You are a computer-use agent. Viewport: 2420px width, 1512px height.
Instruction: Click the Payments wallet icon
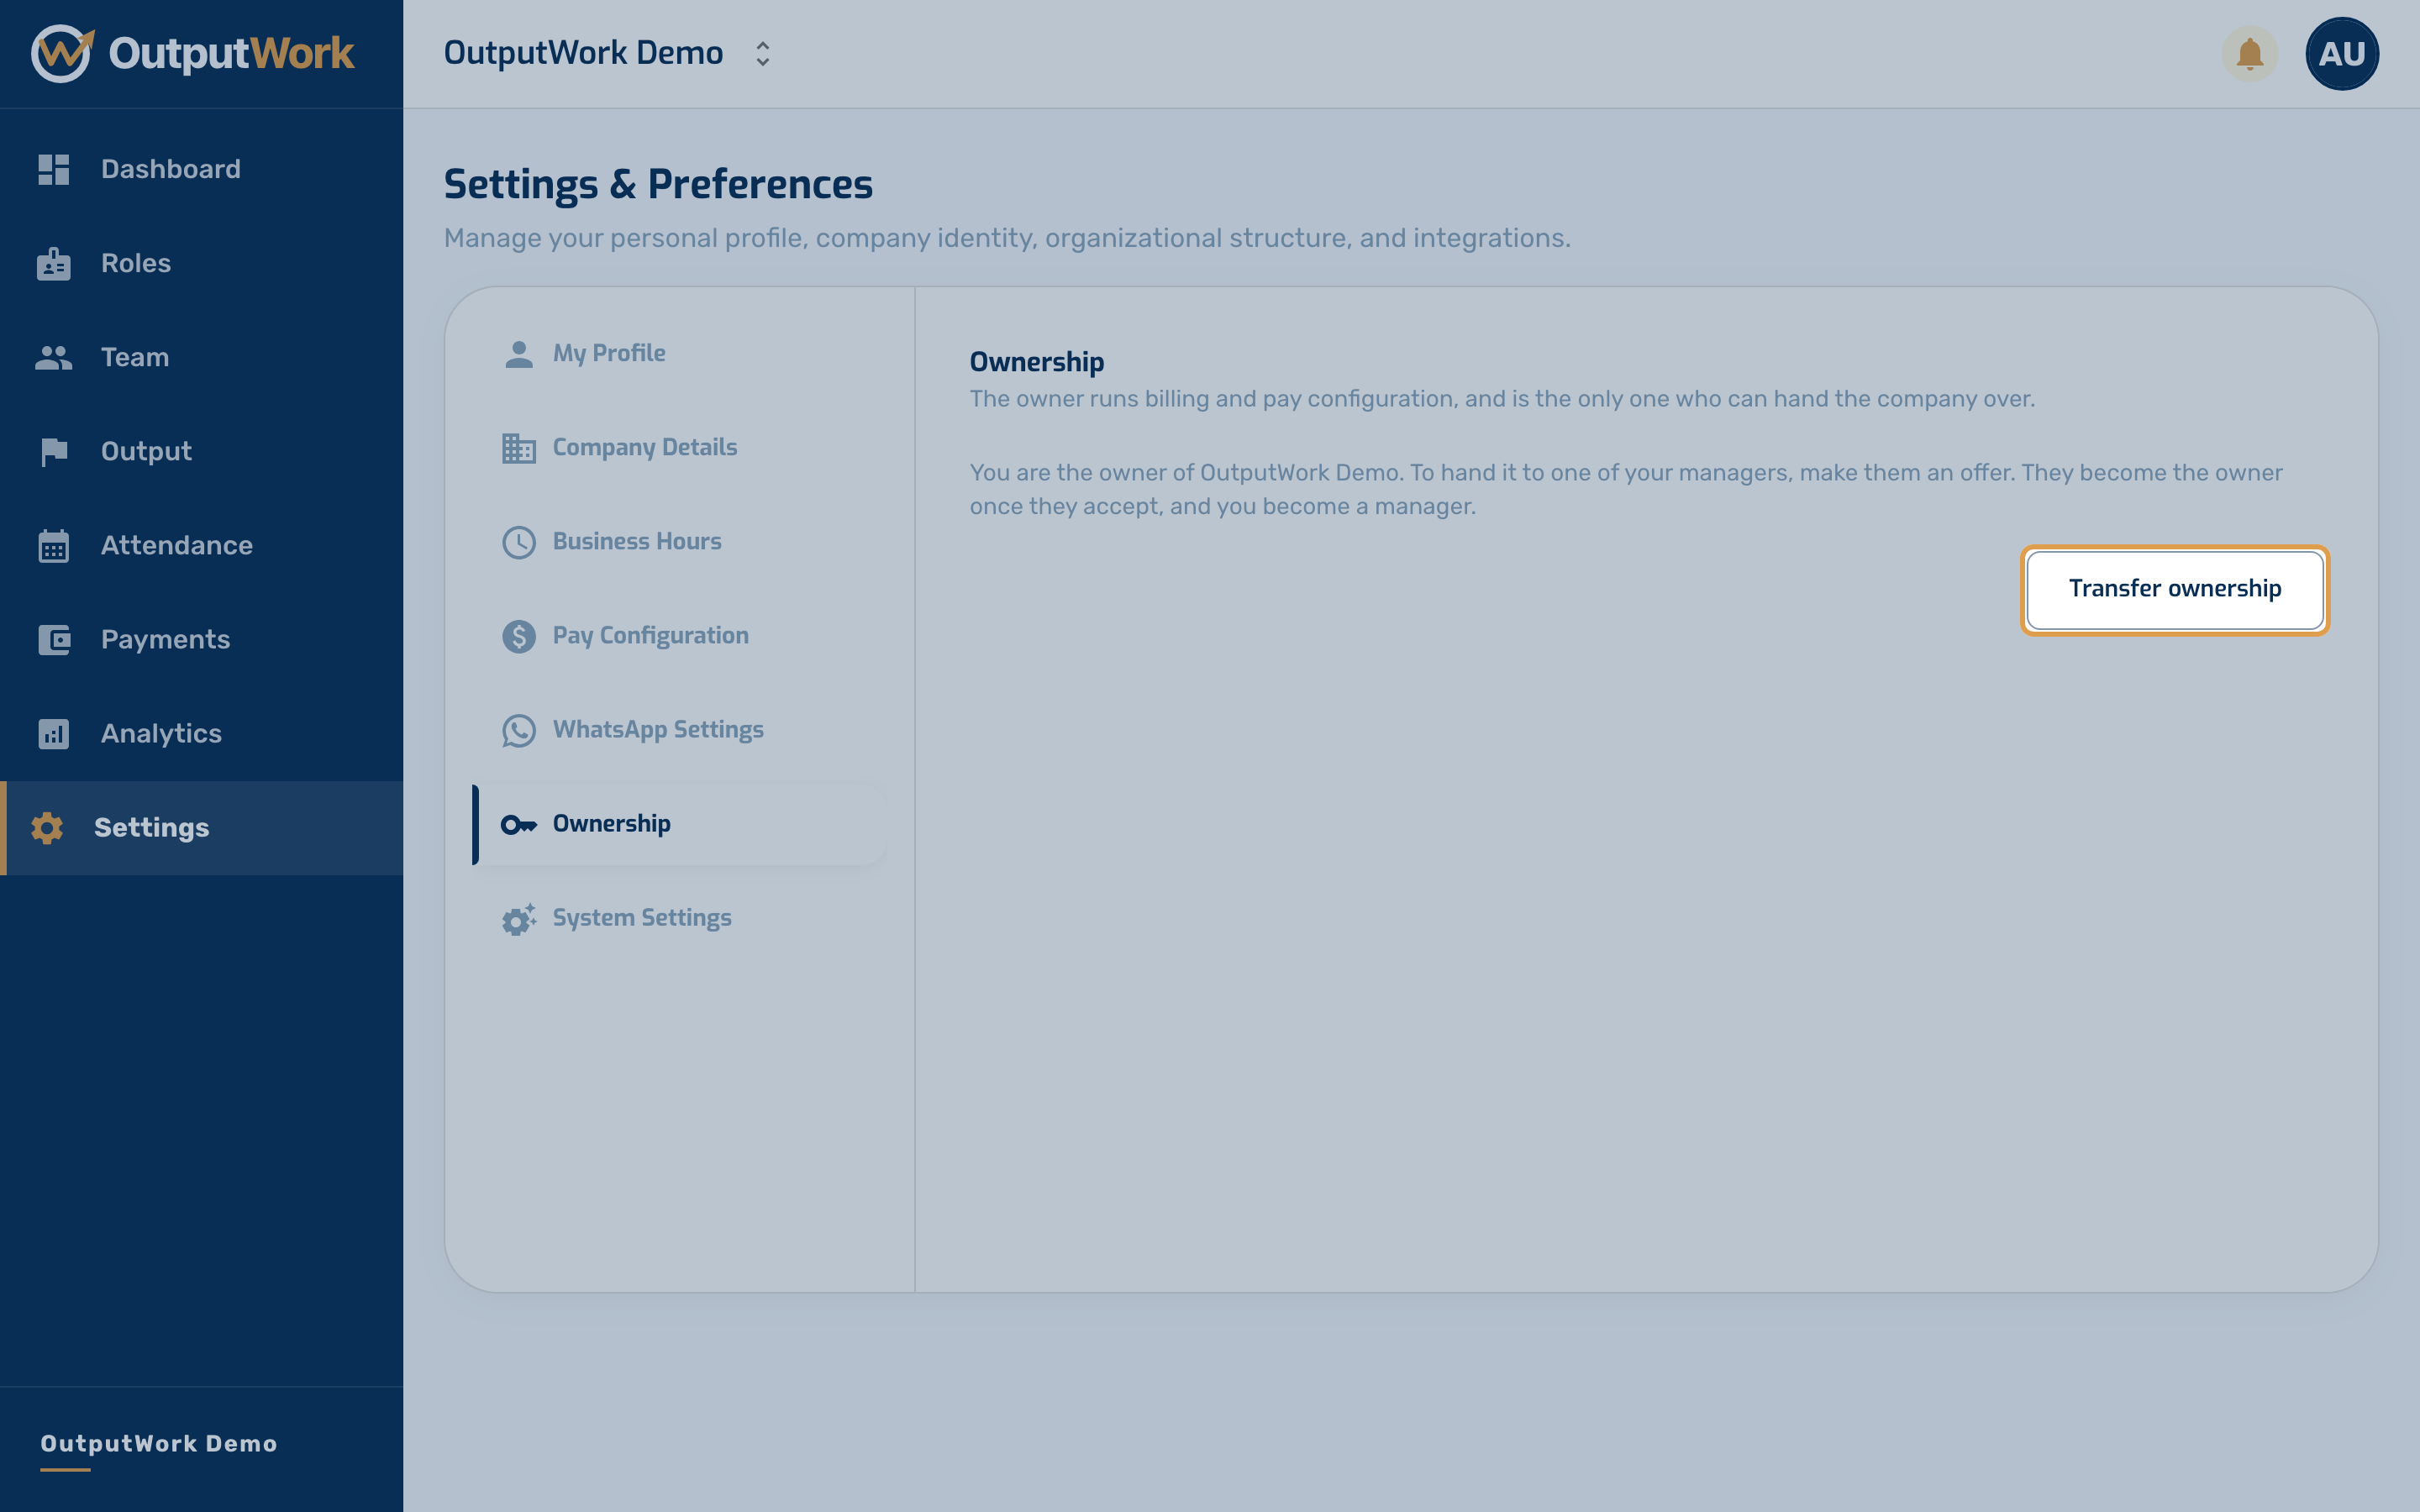[54, 640]
